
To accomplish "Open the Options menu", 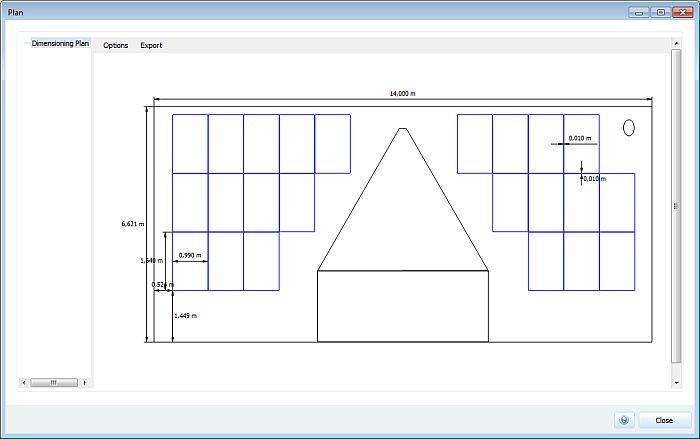I will (116, 45).
